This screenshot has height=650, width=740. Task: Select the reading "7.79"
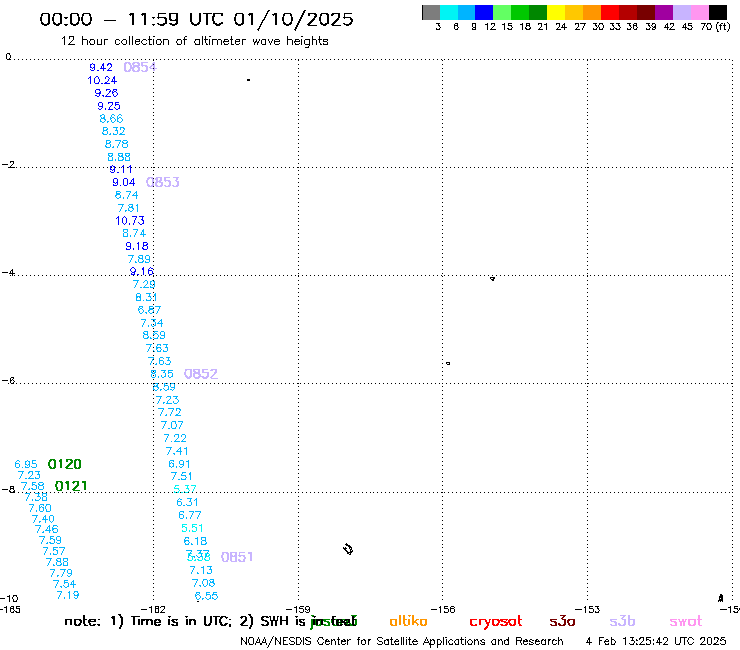[x=61, y=573]
